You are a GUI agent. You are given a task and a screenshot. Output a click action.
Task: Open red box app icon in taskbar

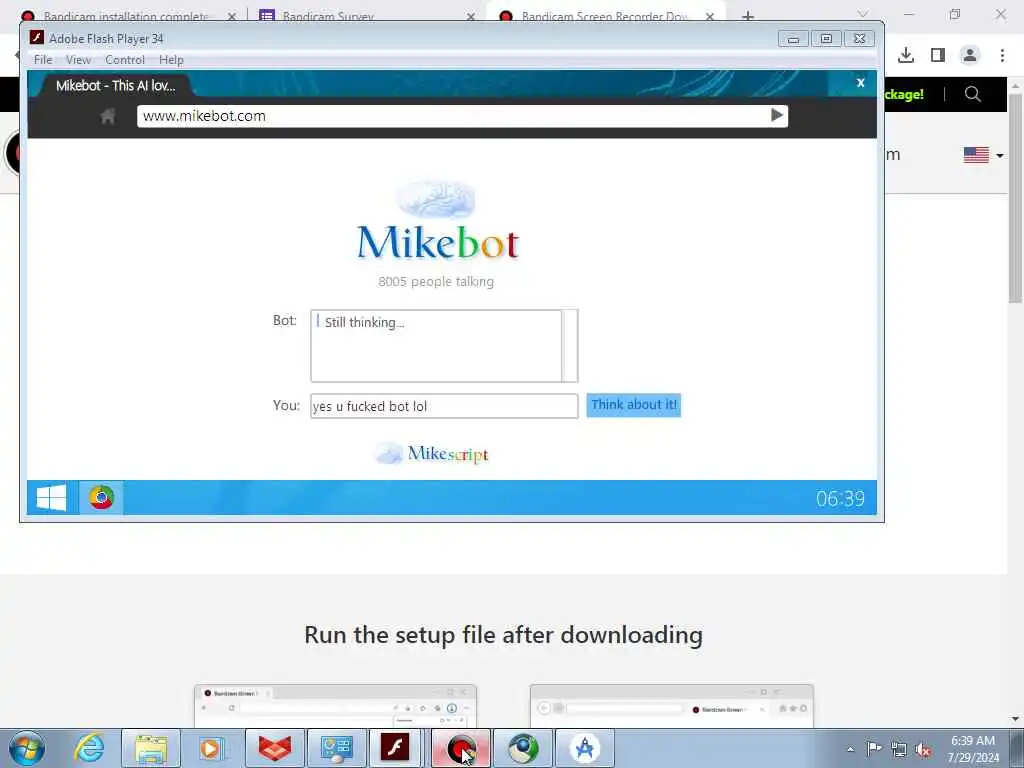tap(274, 748)
